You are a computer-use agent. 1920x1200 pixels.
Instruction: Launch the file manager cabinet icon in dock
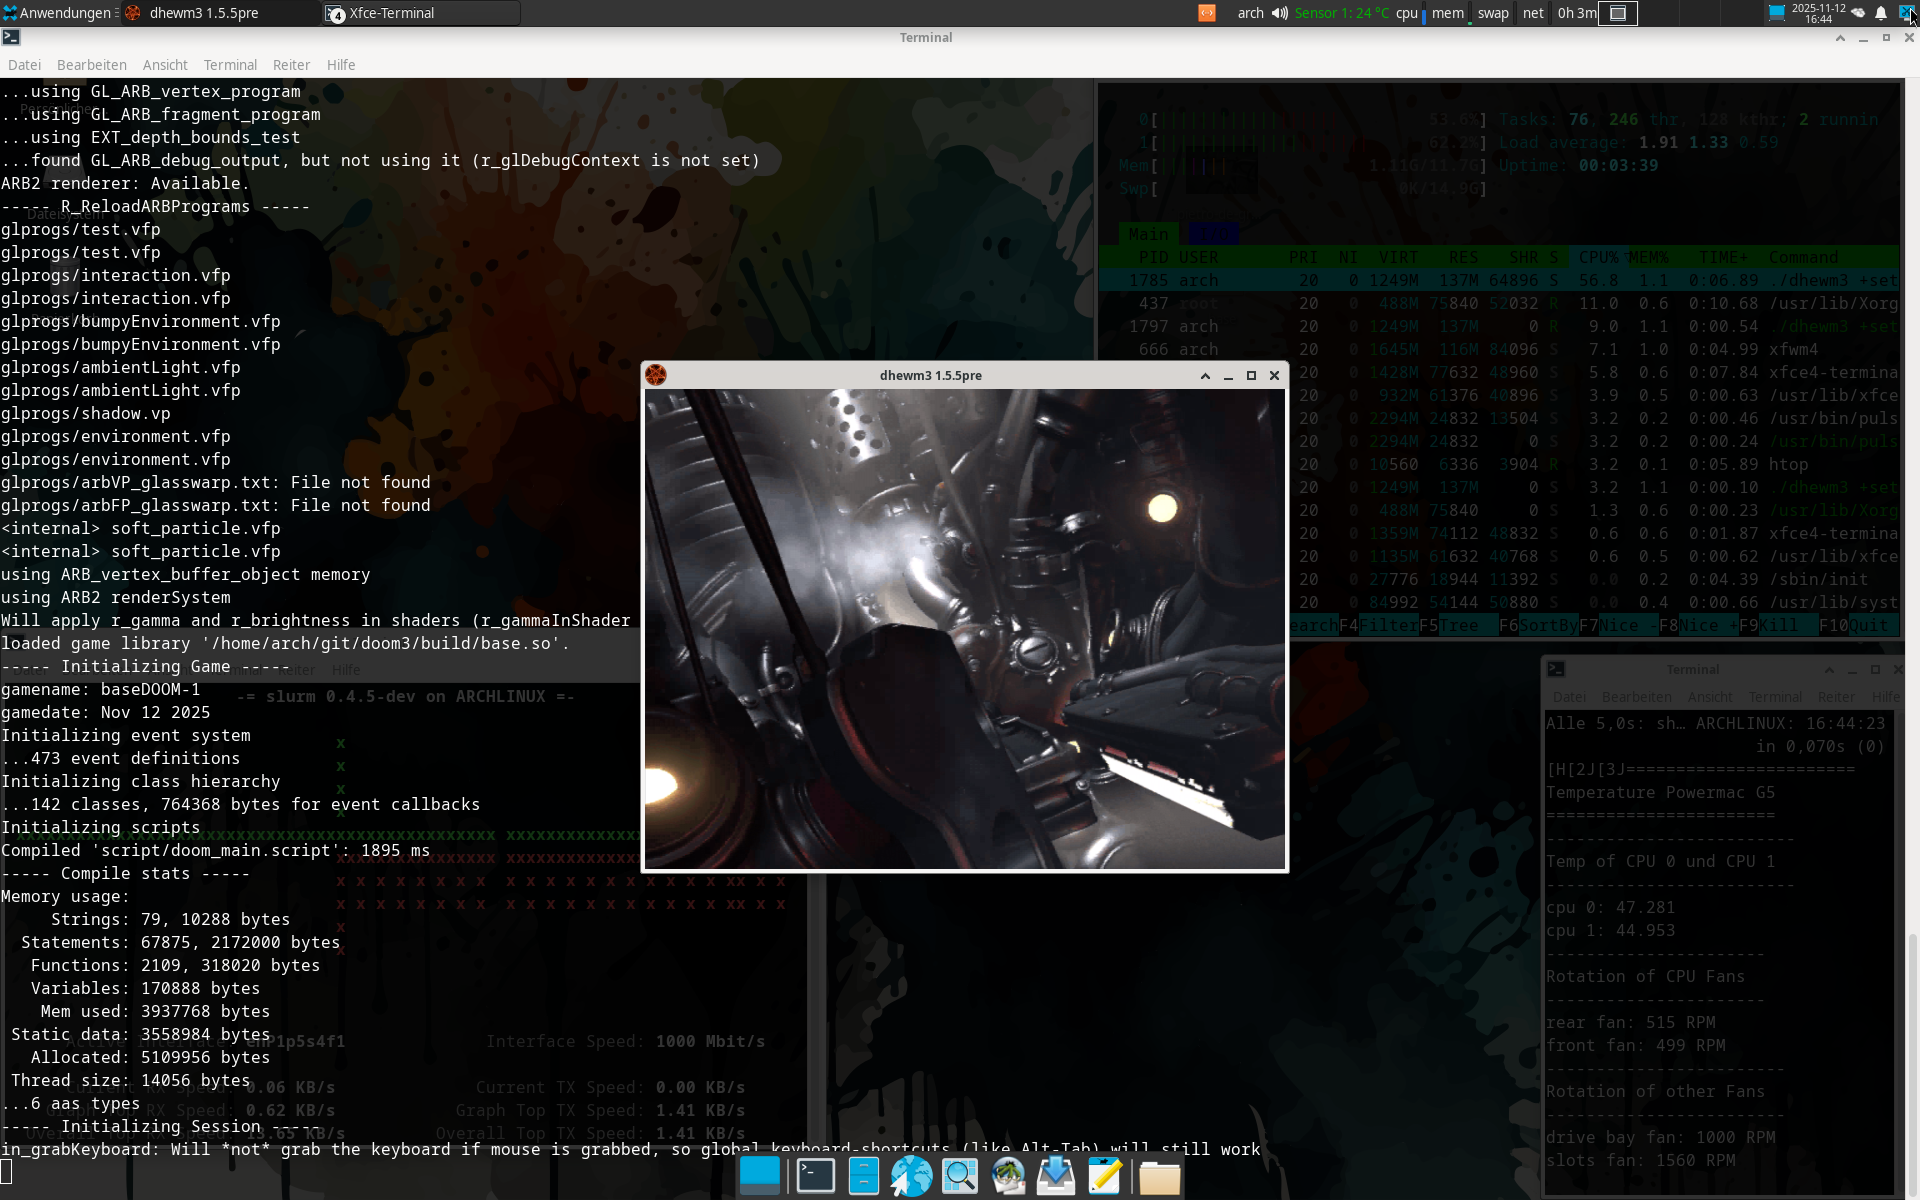863,1177
